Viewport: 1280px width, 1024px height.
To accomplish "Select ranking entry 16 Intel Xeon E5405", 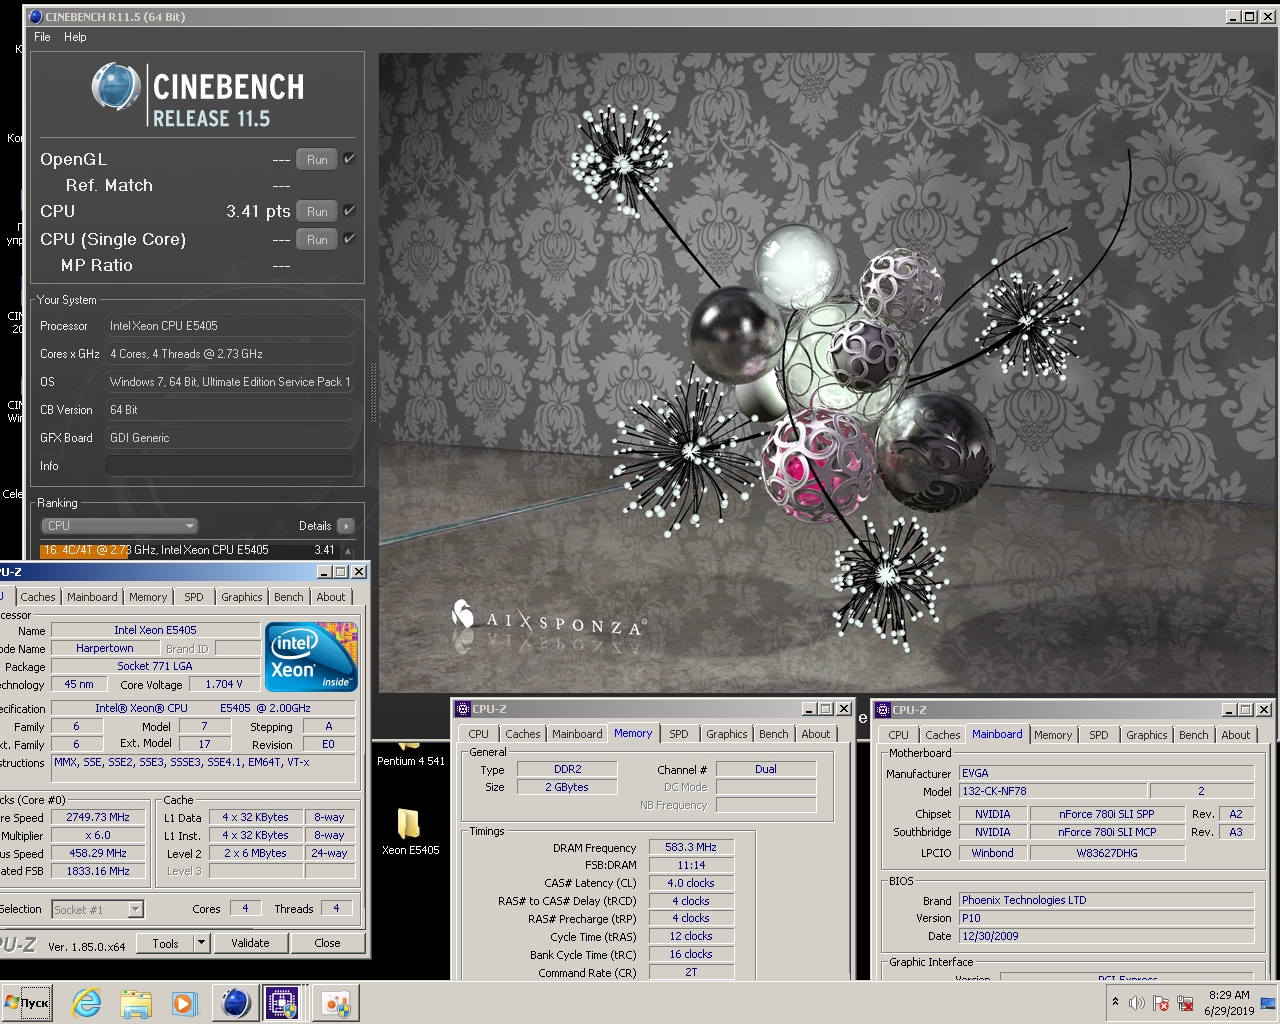I will tap(189, 550).
